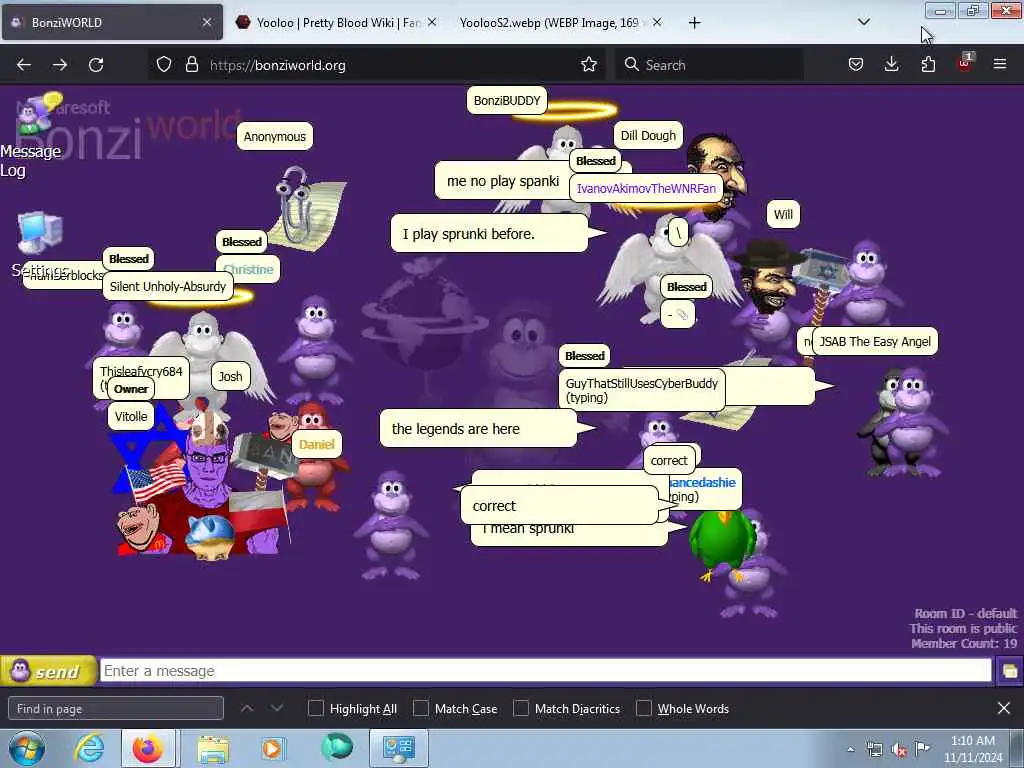Click the folder icon next to message box
The height and width of the screenshot is (768, 1024).
(1010, 671)
